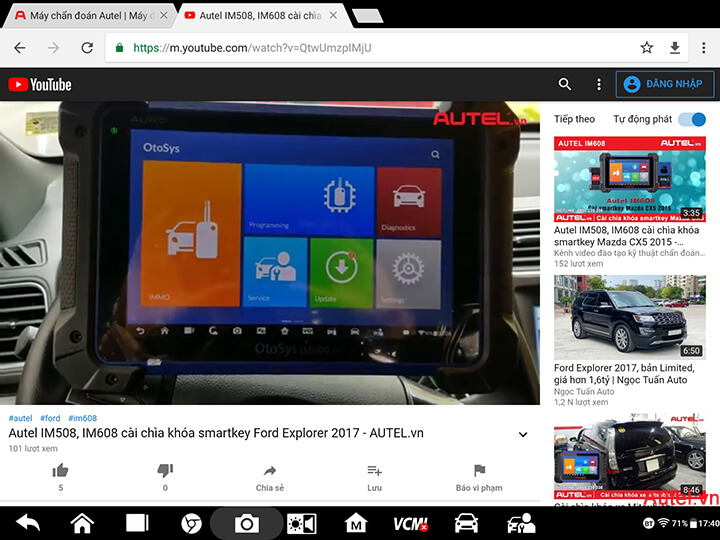
Task: Open the YouTube header three-dot options menu
Action: (x=599, y=84)
